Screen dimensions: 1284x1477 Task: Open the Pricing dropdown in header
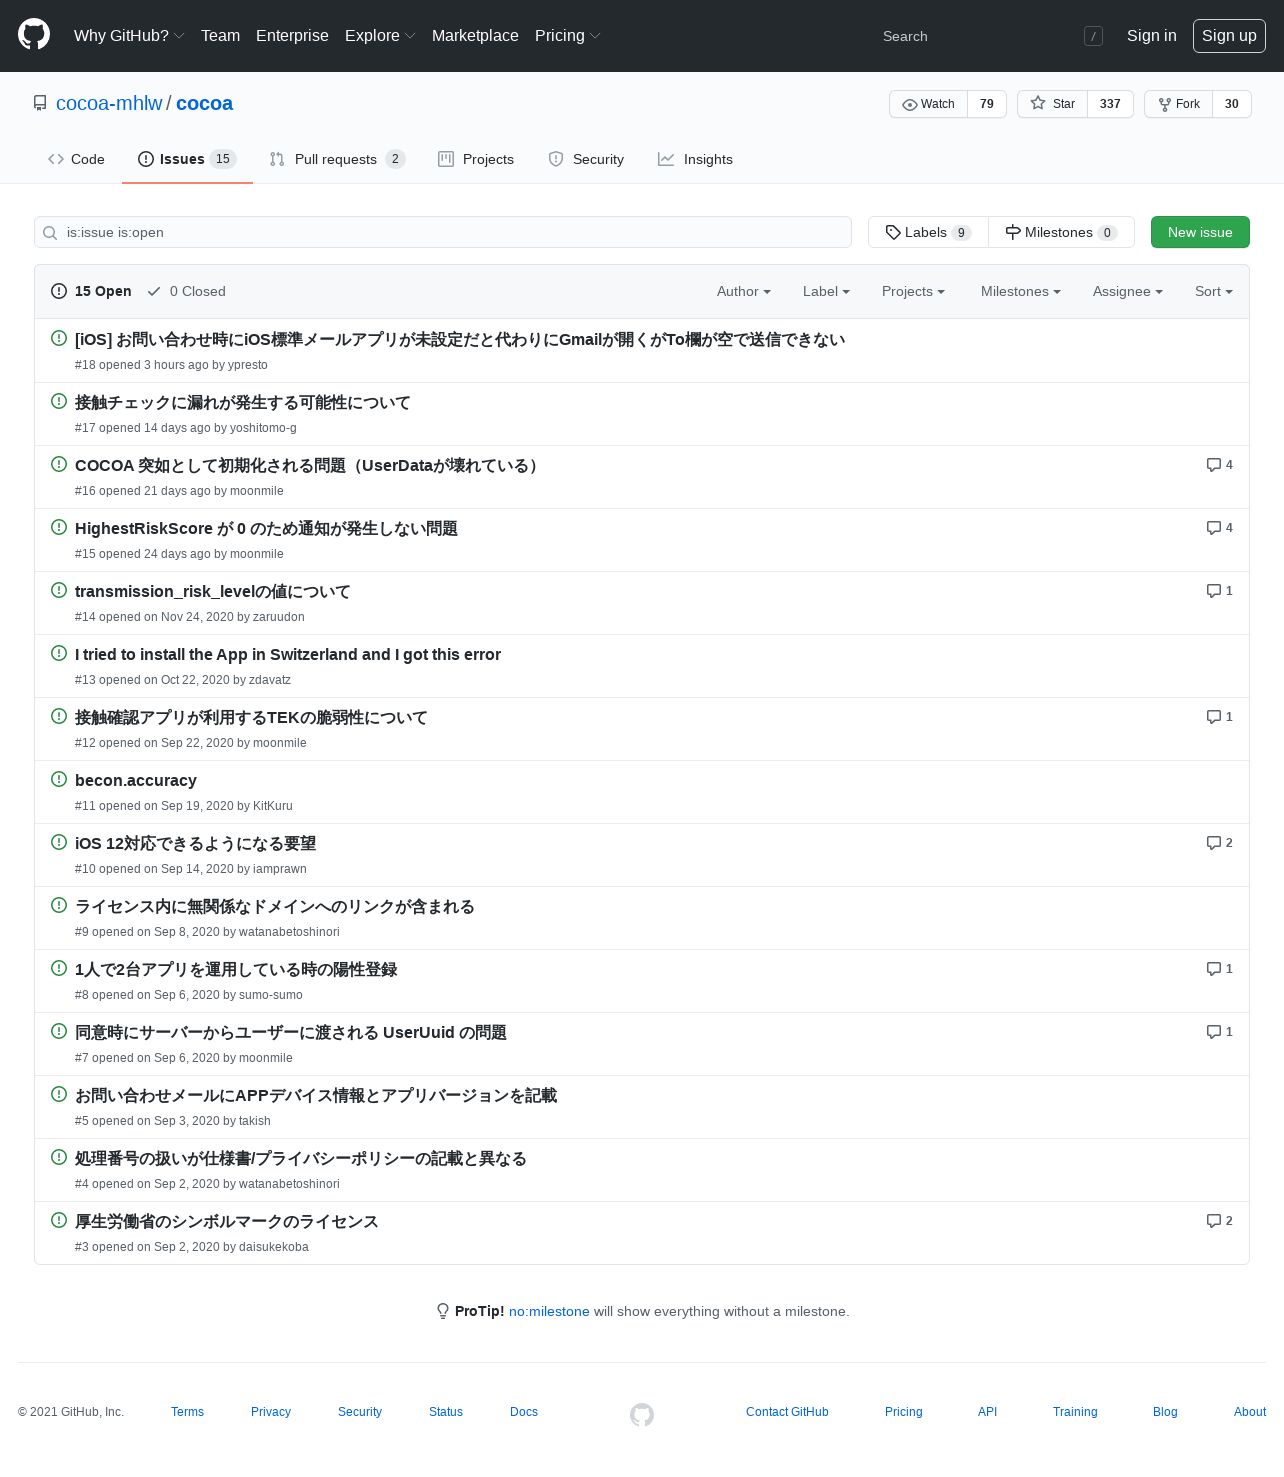point(567,36)
